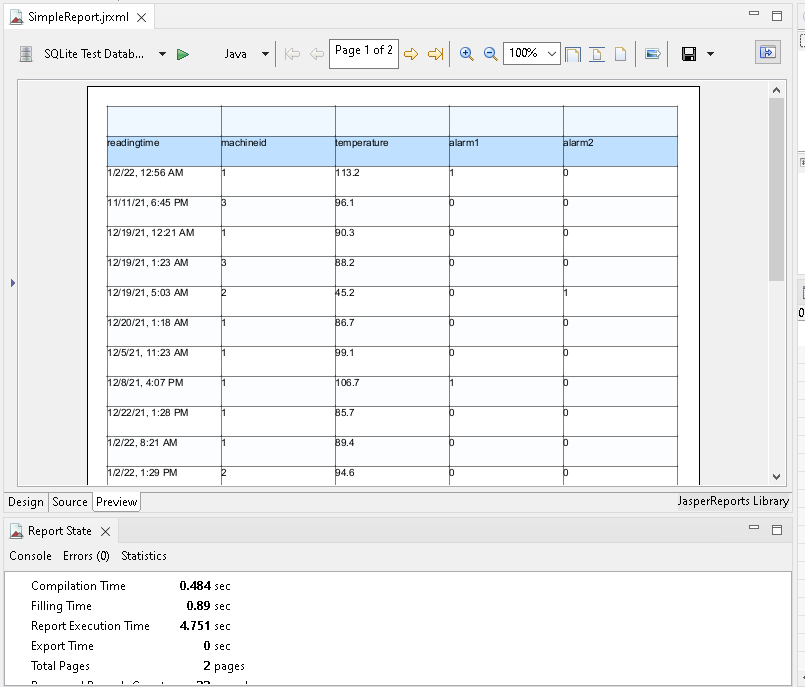Click the zoom out magnifier
This screenshot has width=805, height=687.
tap(490, 54)
